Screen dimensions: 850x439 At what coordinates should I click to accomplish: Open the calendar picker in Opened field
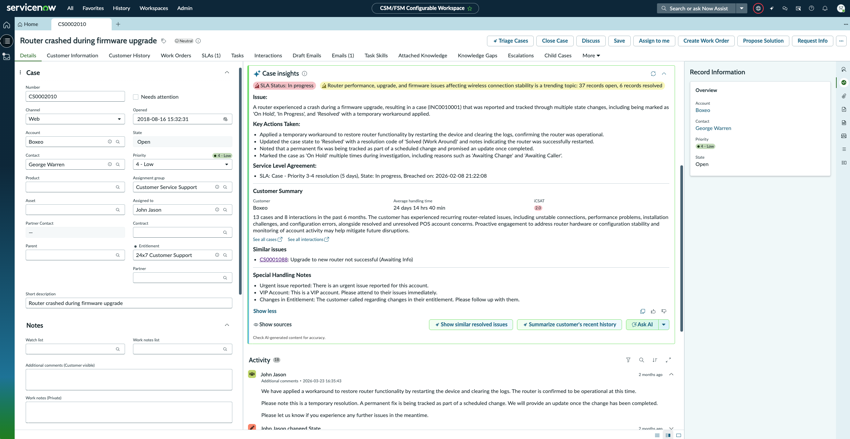click(x=226, y=119)
